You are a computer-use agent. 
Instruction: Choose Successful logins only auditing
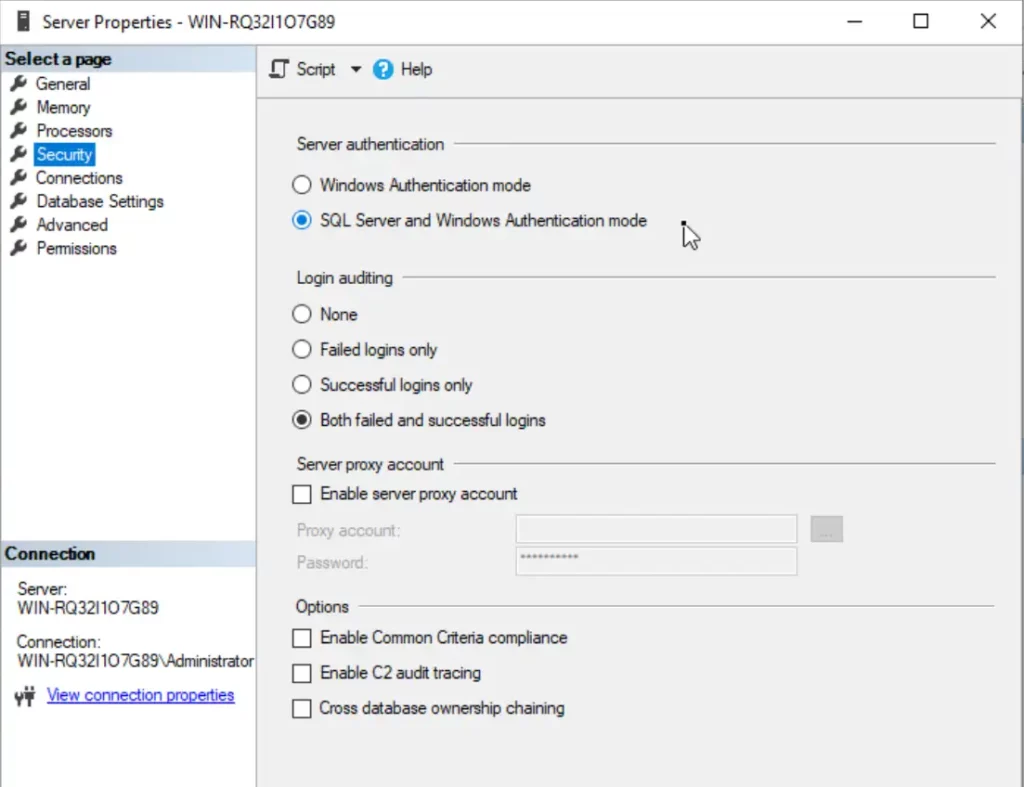click(382, 385)
